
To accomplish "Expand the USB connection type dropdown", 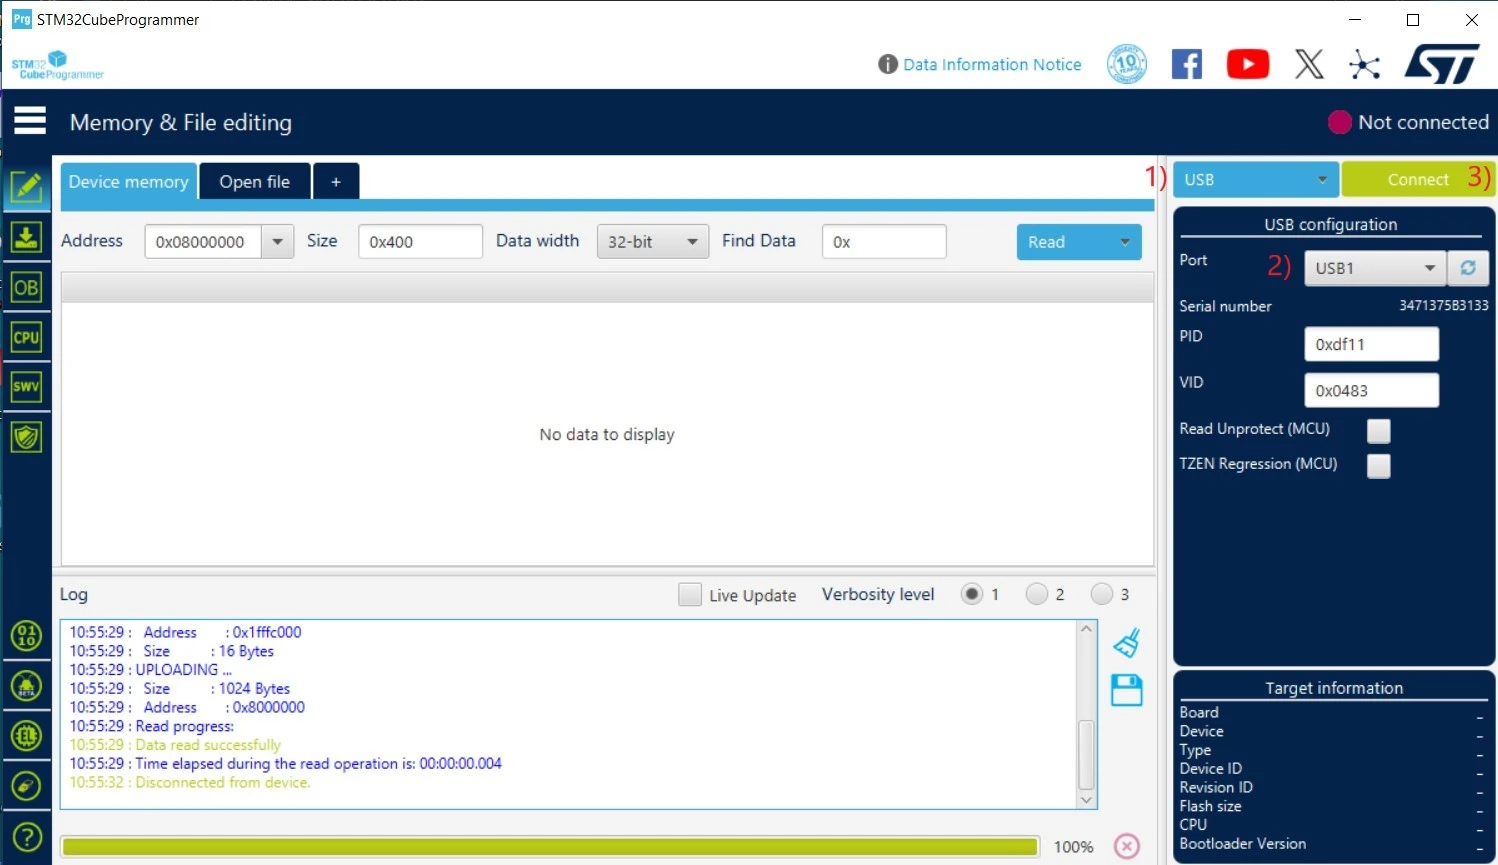I will [x=1255, y=180].
